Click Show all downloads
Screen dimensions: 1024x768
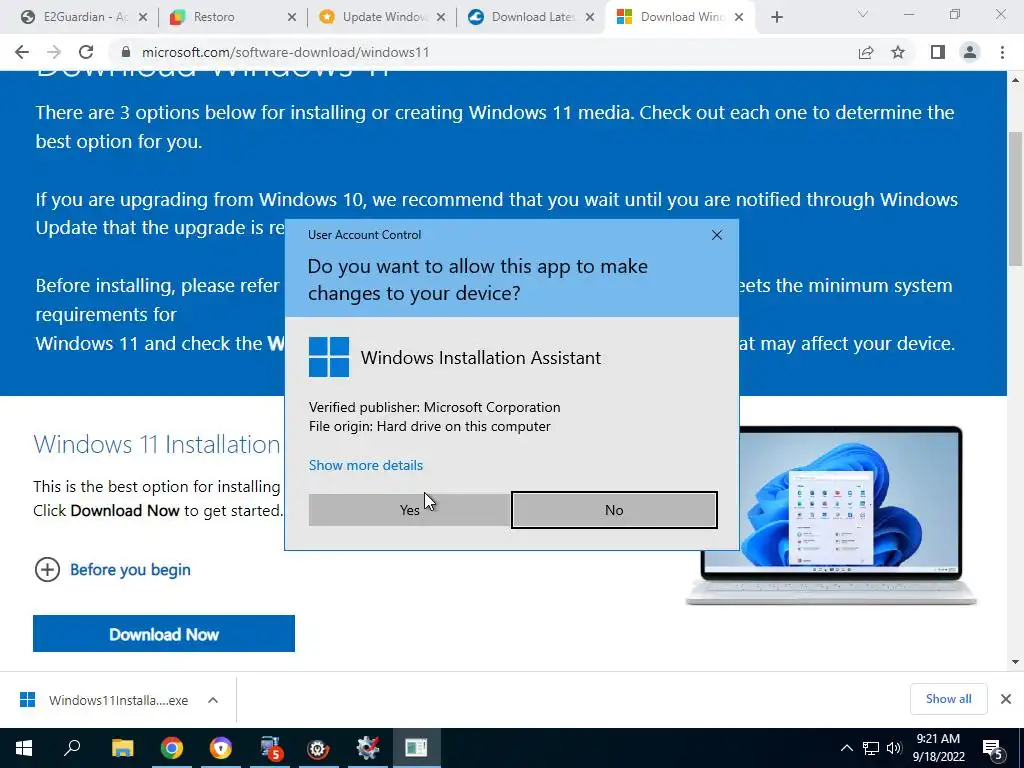coord(948,699)
